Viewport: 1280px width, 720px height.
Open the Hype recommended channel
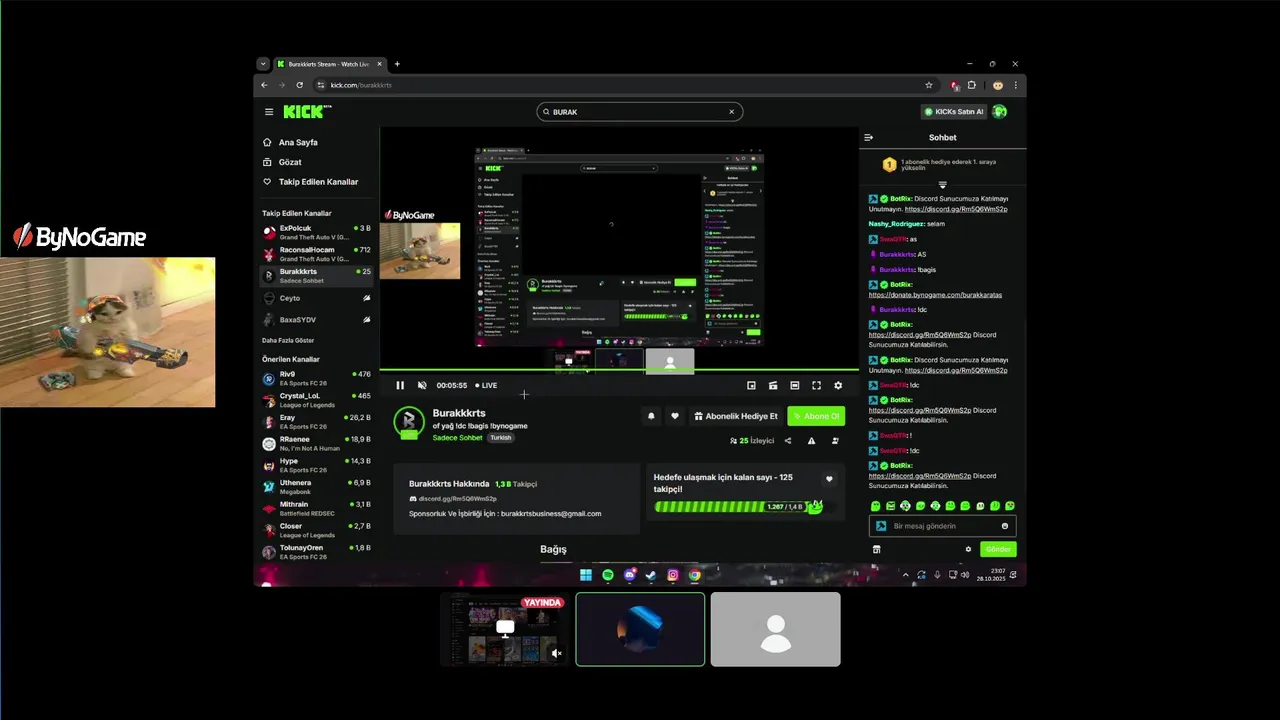click(x=317, y=465)
